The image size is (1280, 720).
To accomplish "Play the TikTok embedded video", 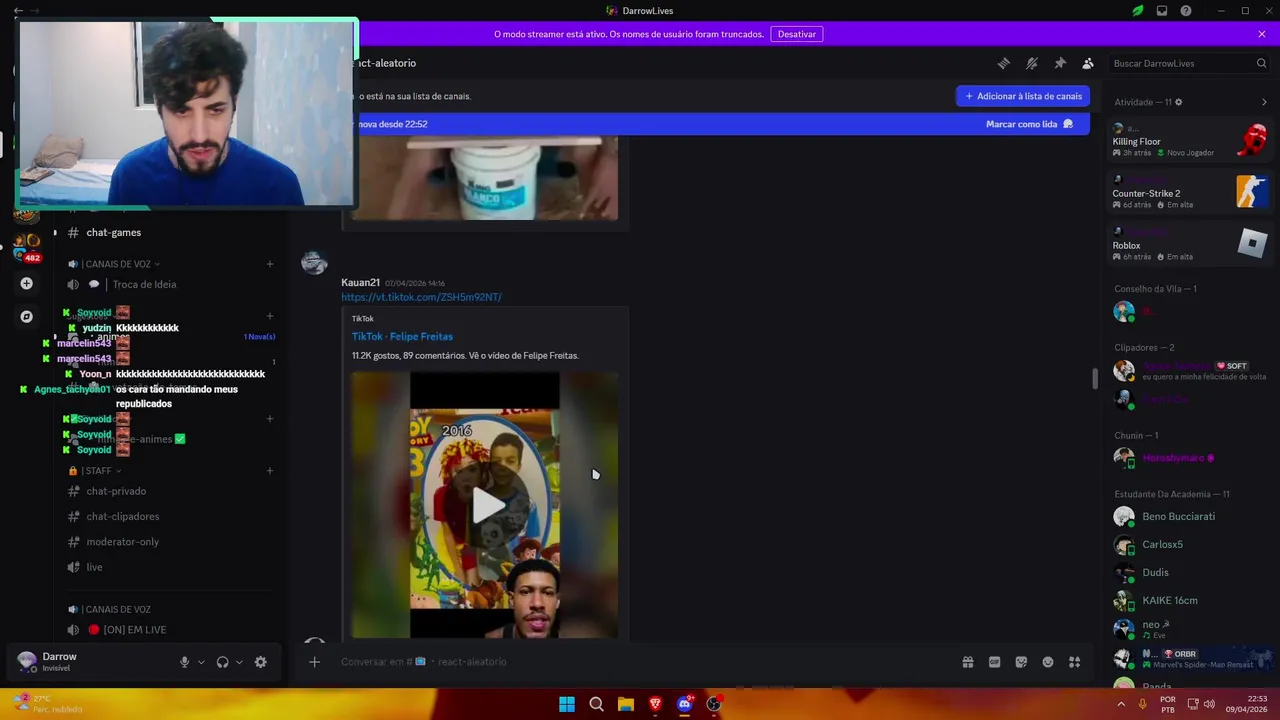I will (x=488, y=505).
